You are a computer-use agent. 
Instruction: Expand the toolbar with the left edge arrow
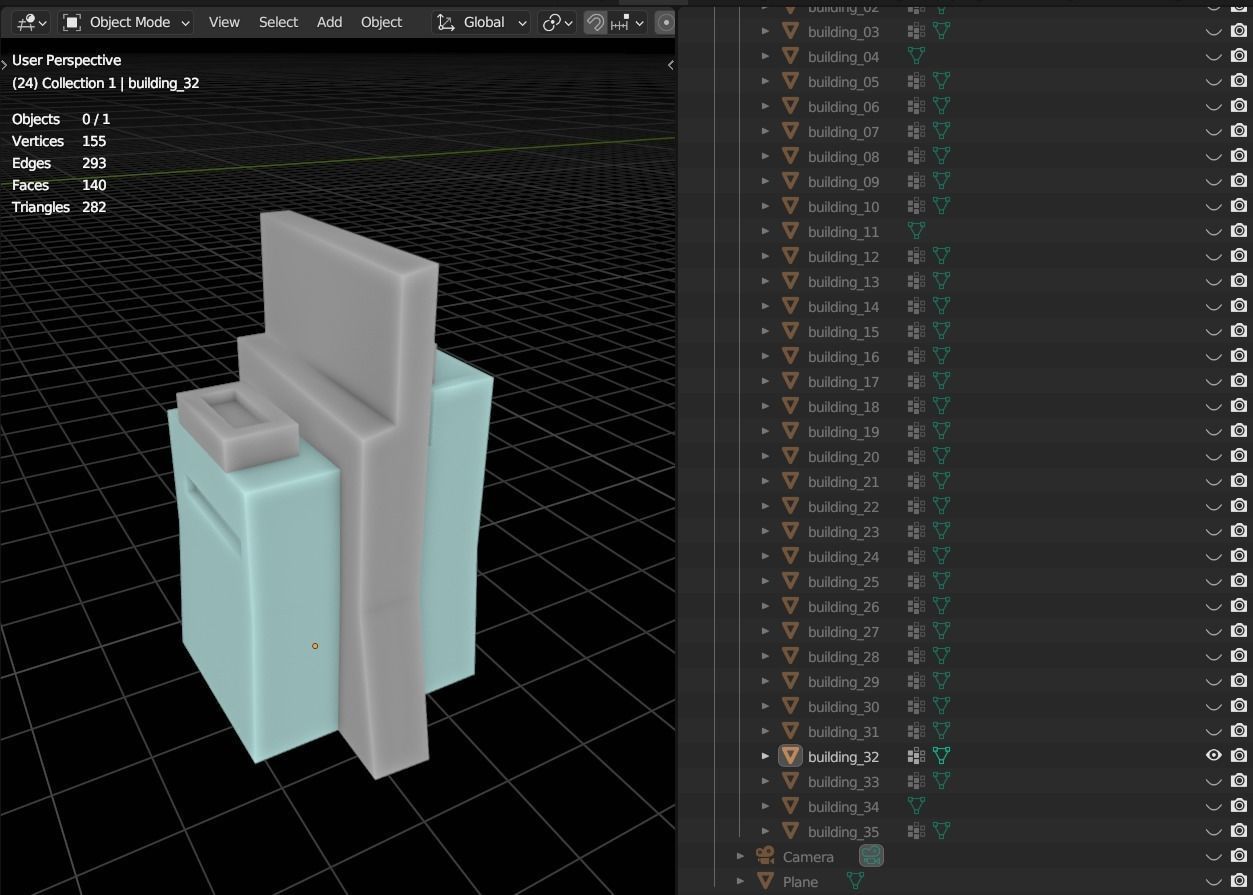click(4, 65)
